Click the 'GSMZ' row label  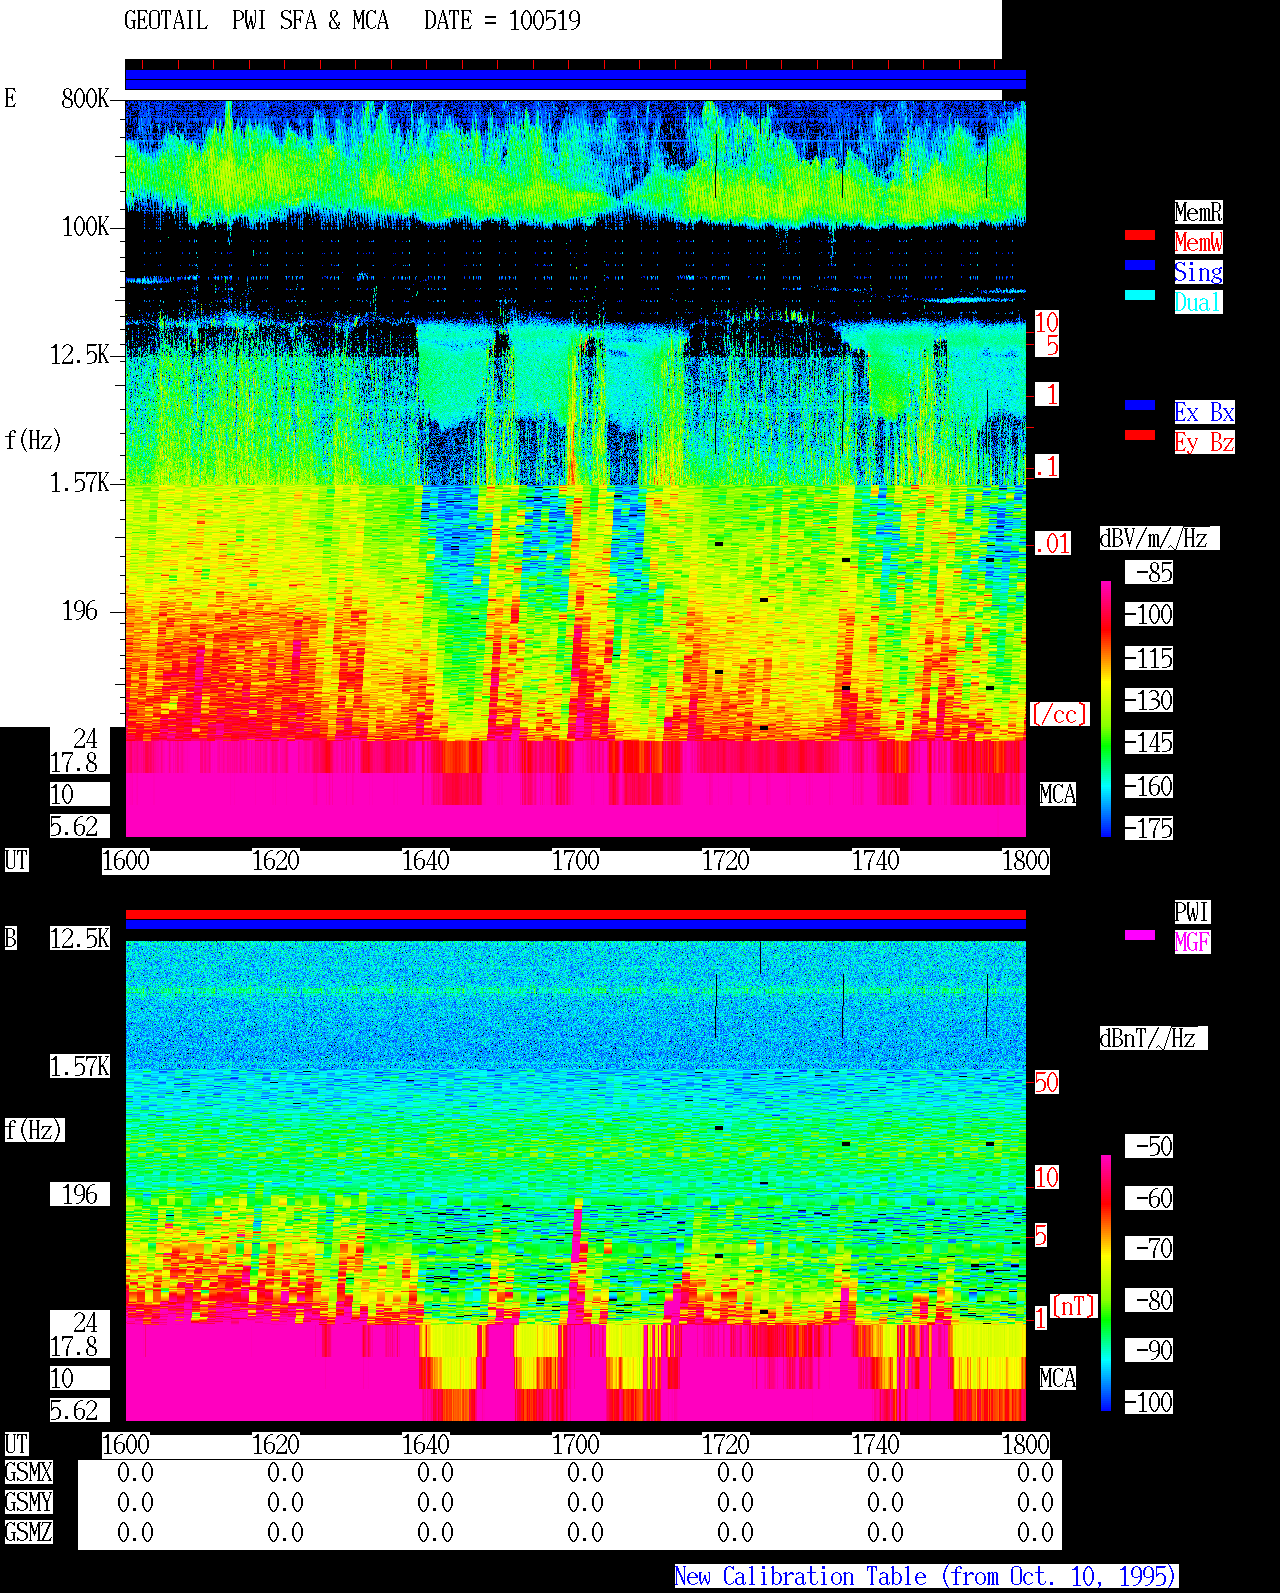pyautogui.click(x=28, y=1532)
